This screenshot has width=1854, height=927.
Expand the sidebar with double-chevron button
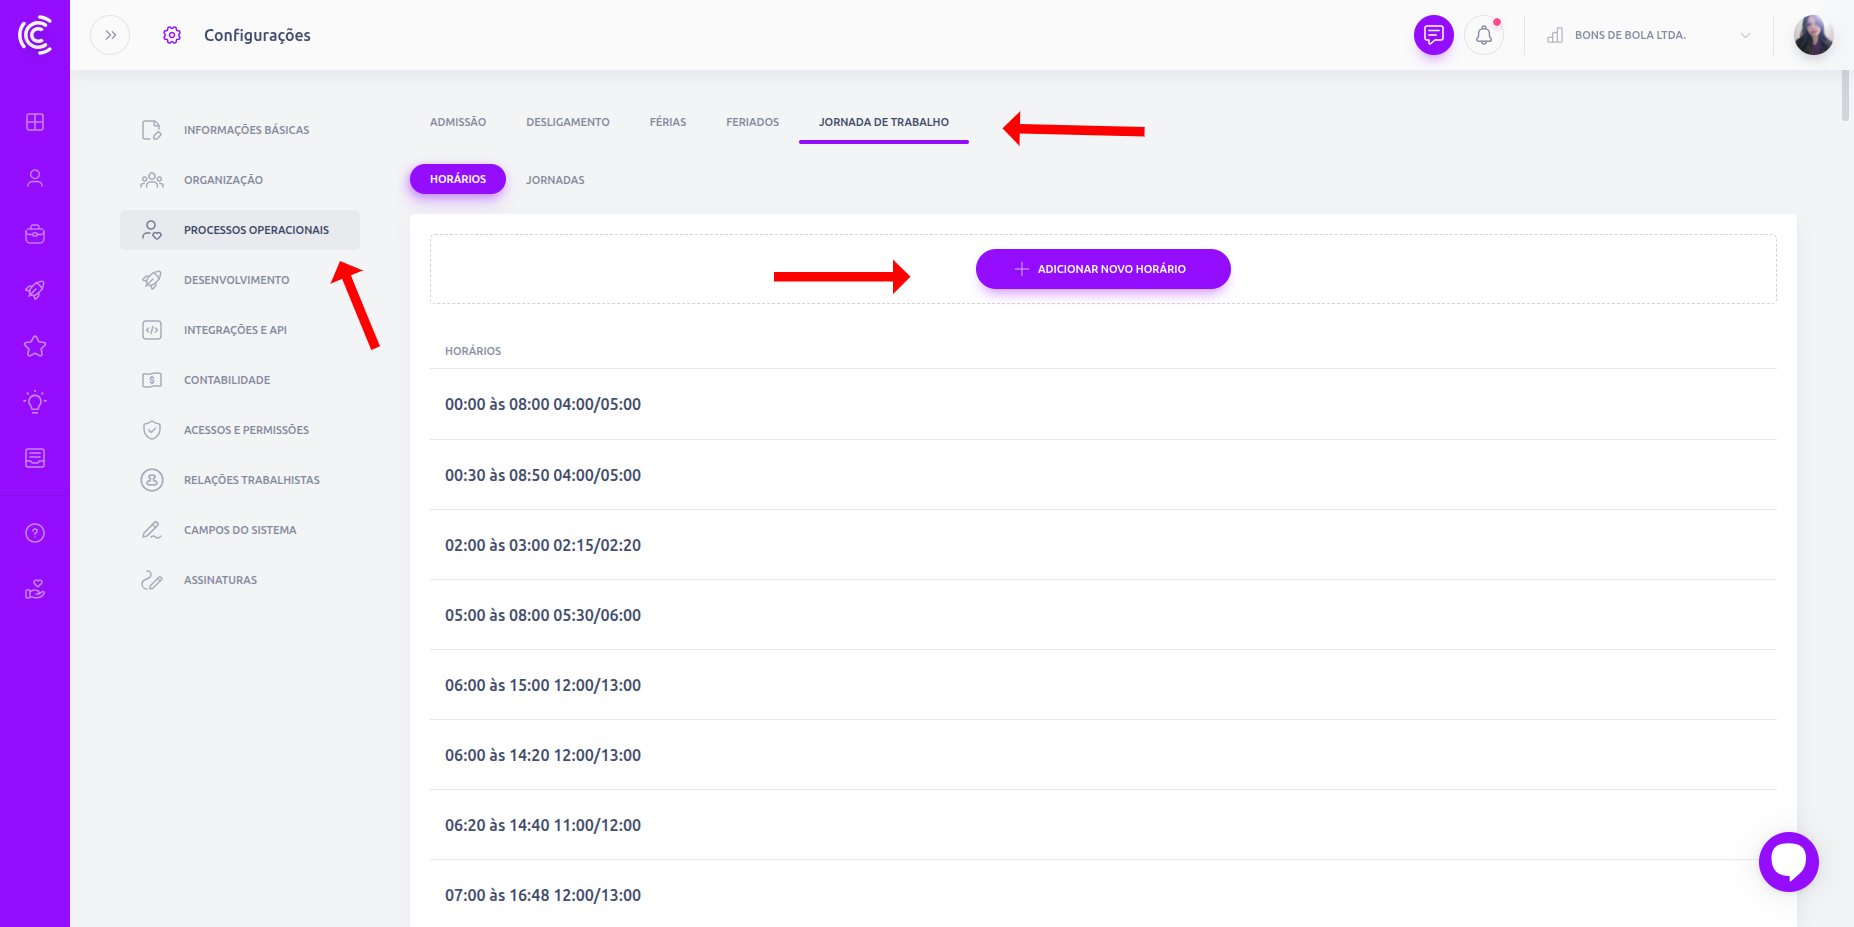(x=110, y=35)
